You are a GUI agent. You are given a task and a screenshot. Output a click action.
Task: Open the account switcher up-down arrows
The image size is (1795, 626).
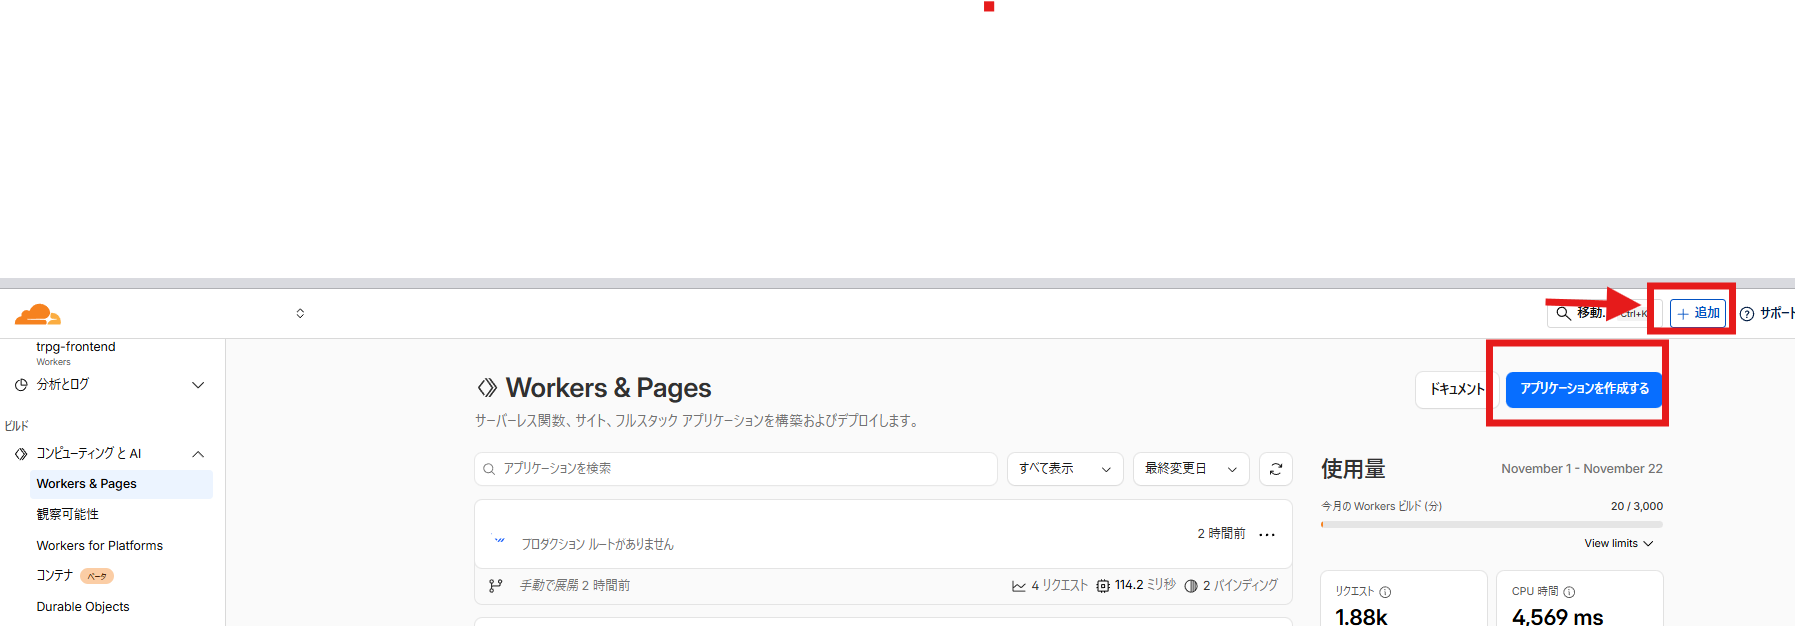300,313
